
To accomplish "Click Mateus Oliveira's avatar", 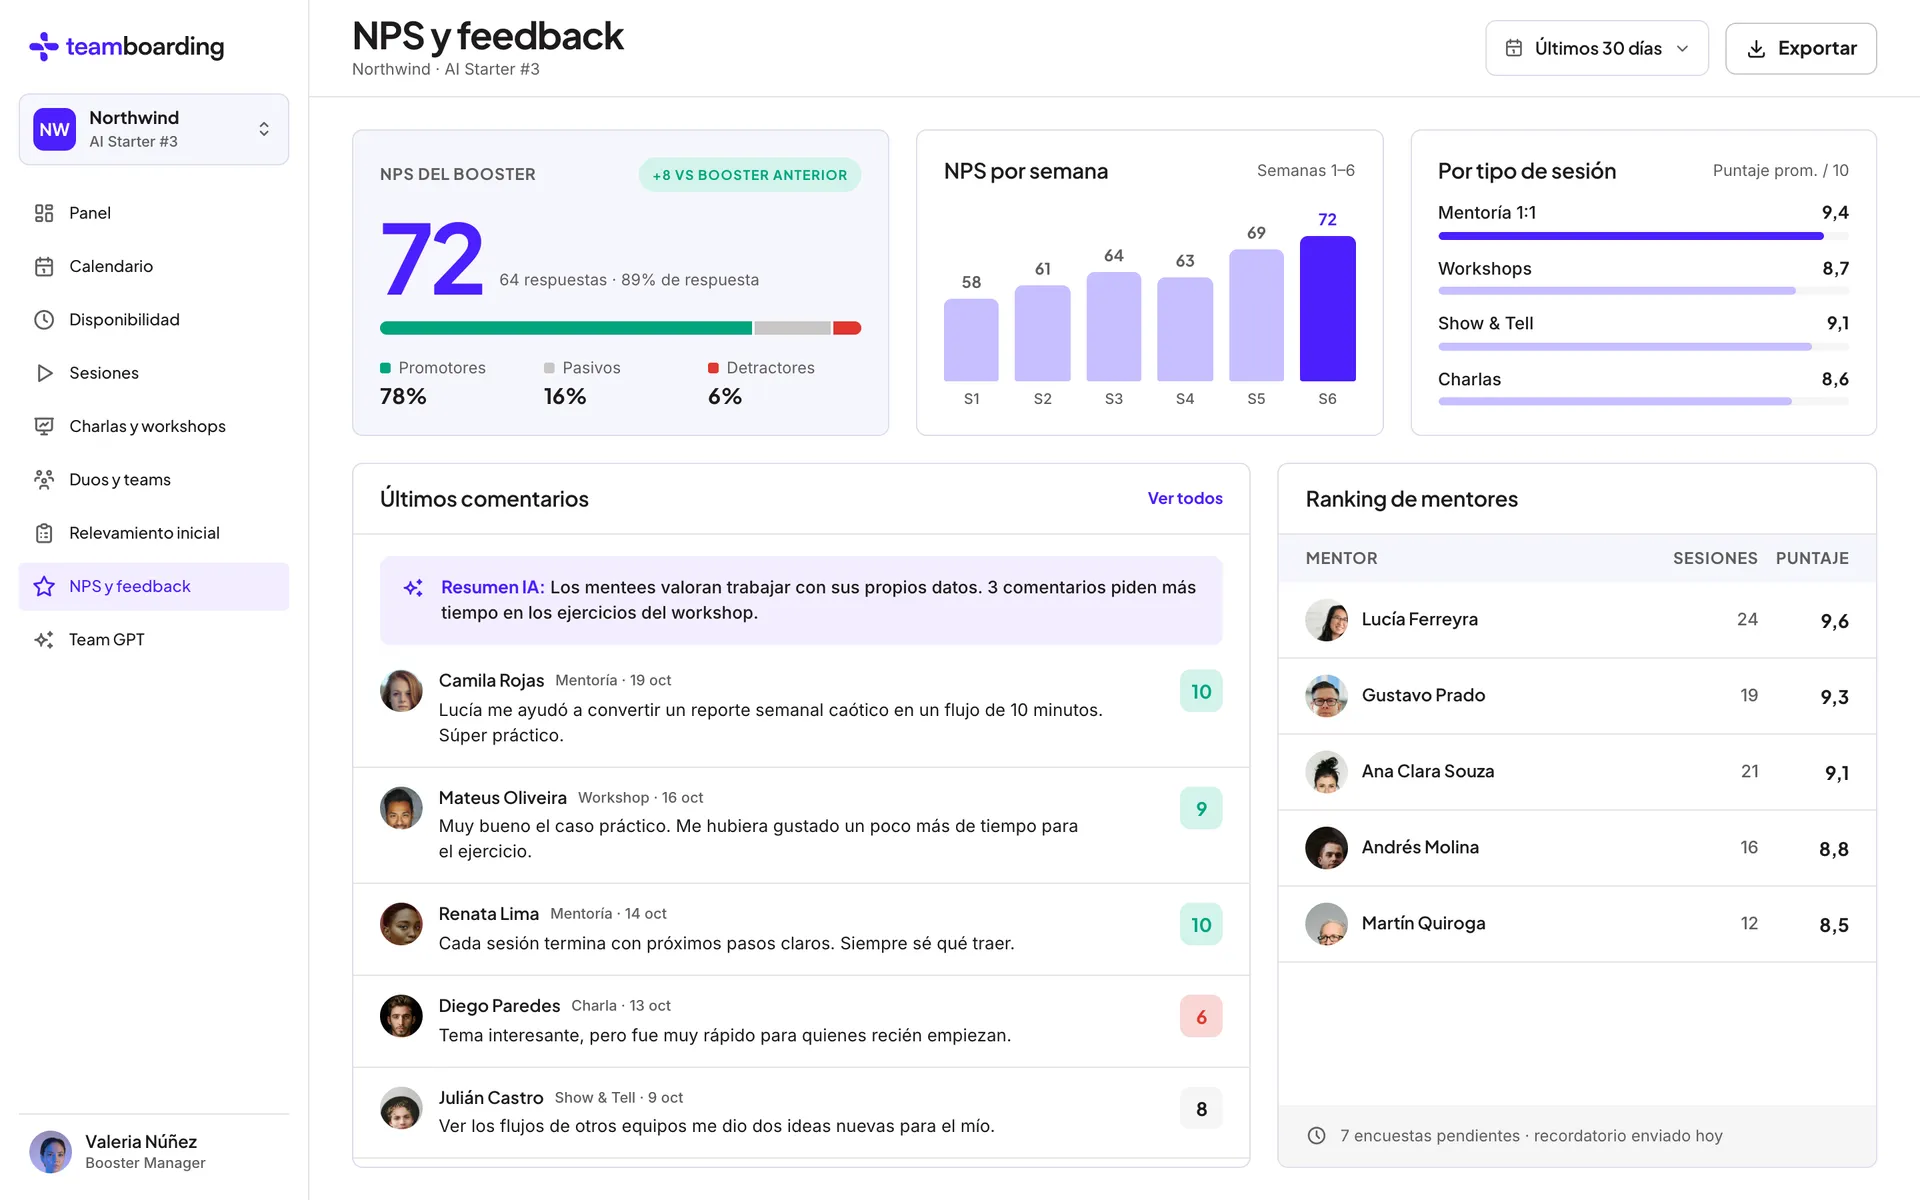I will coord(401,808).
